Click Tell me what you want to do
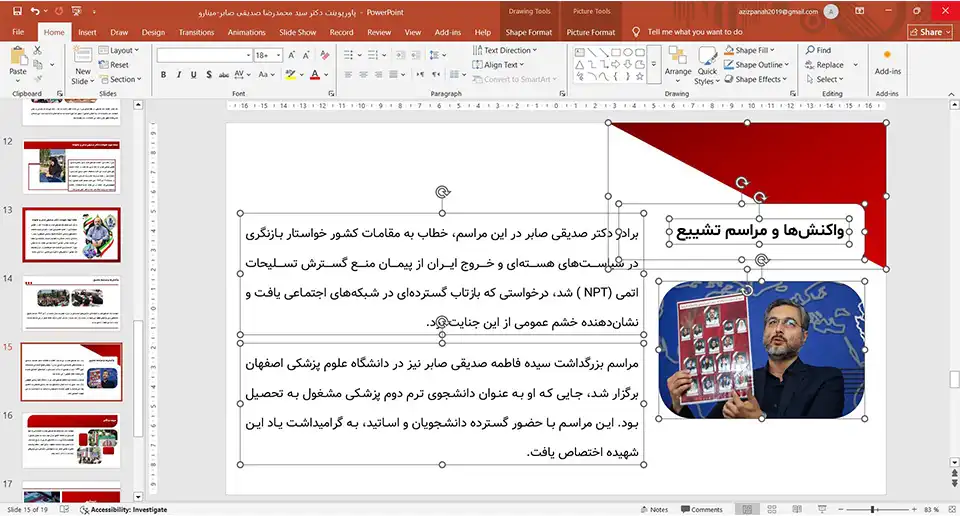960x516 pixels. click(x=695, y=32)
